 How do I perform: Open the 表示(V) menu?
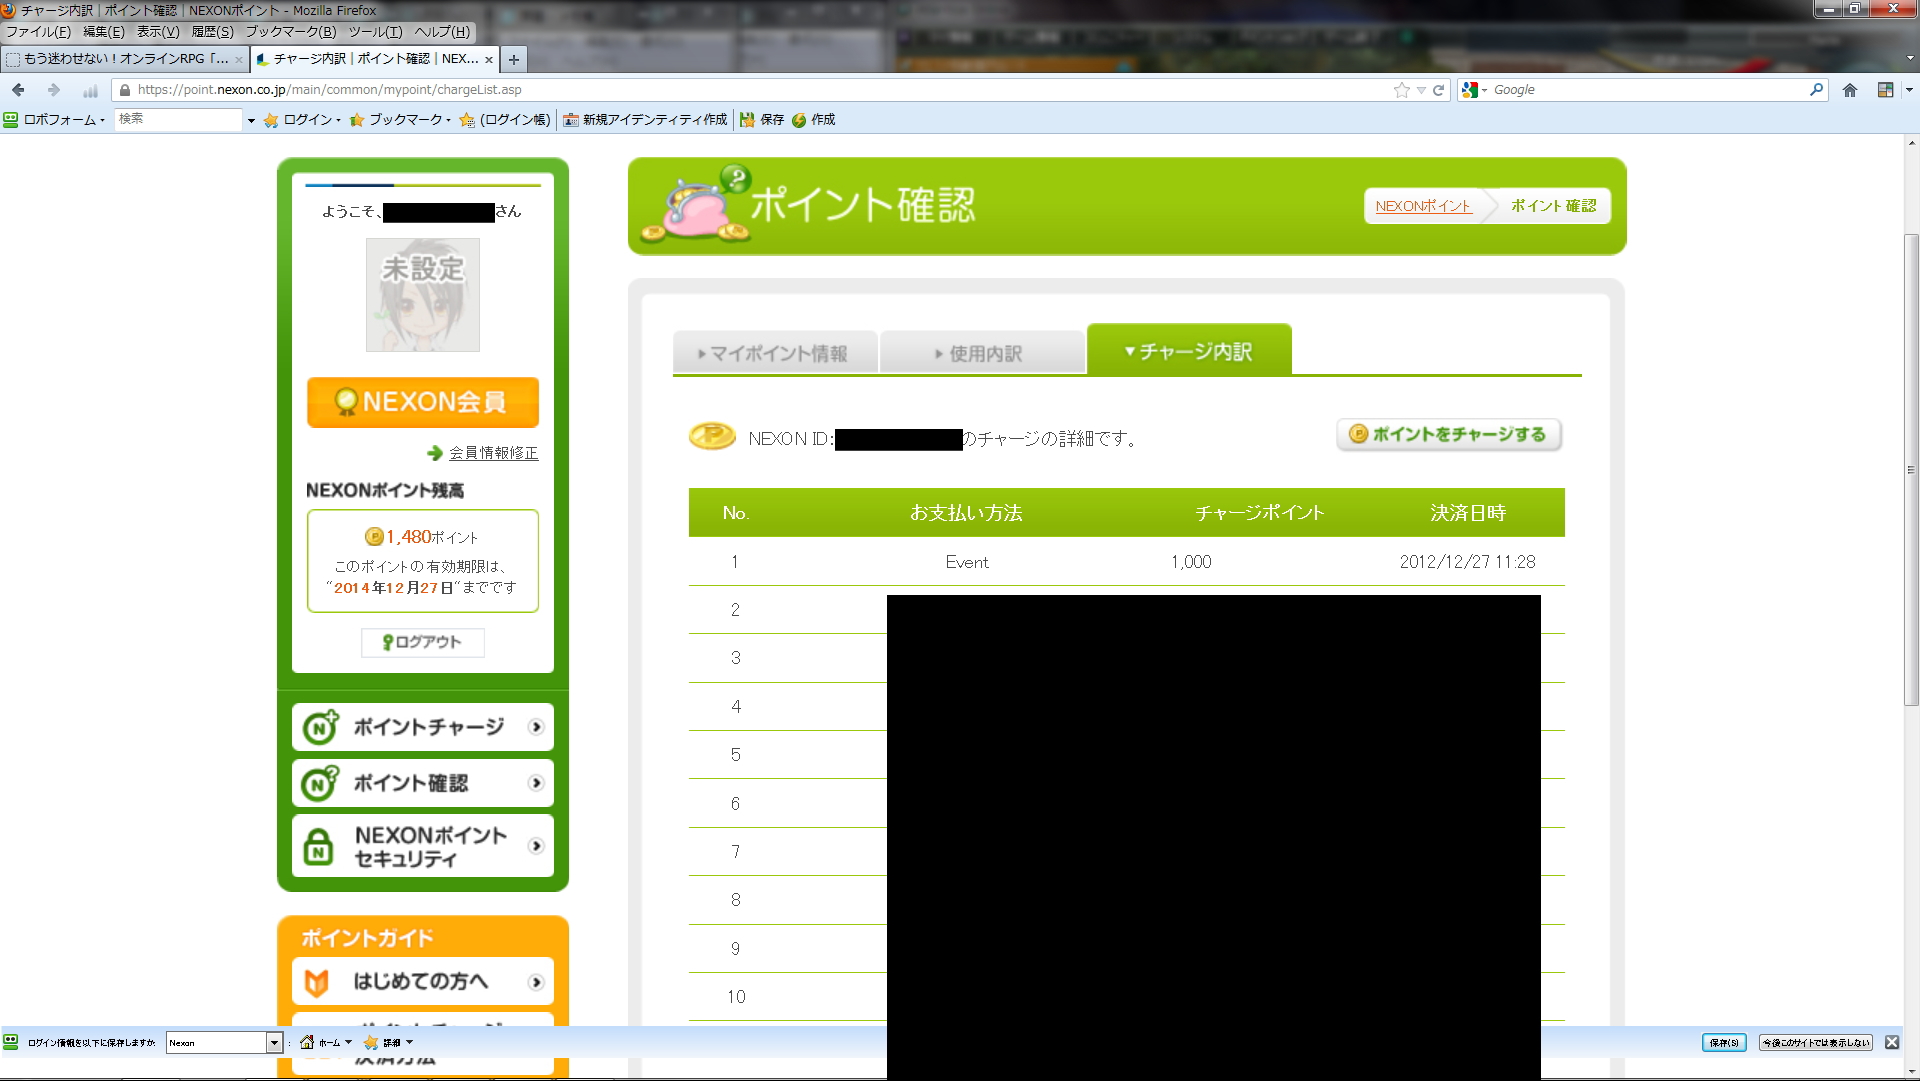(158, 32)
